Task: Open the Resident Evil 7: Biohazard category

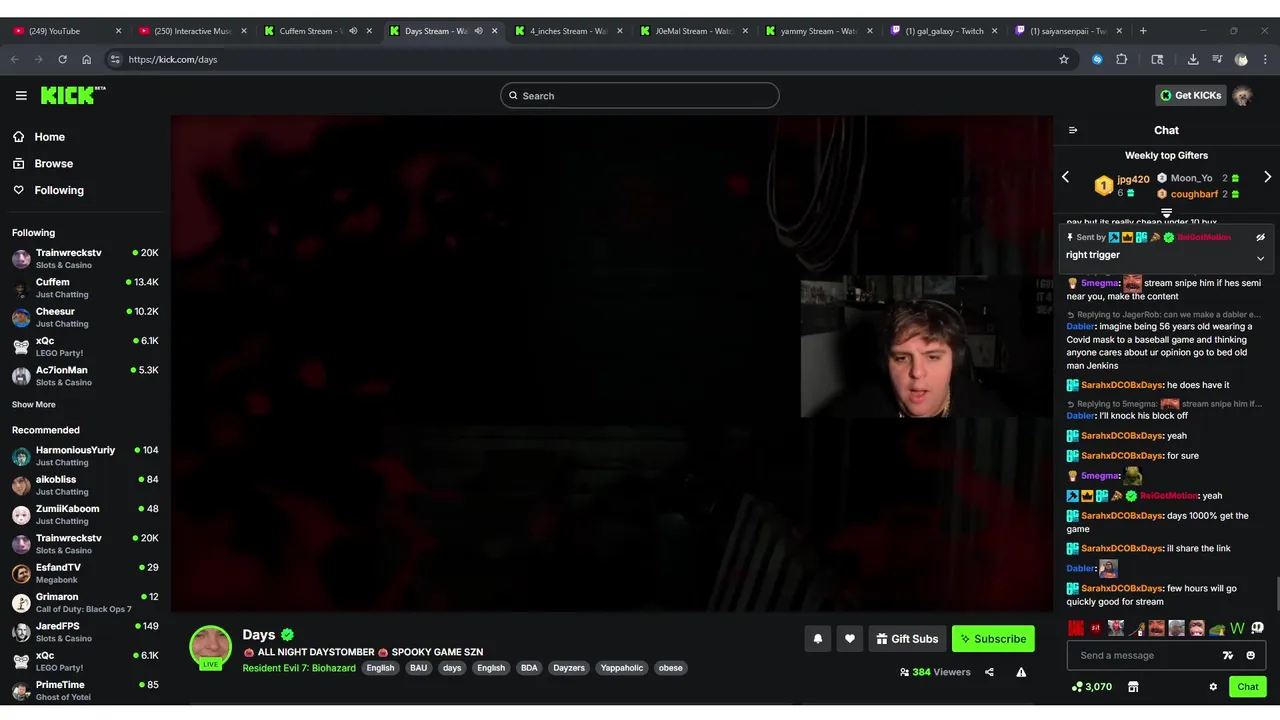Action: (x=299, y=668)
